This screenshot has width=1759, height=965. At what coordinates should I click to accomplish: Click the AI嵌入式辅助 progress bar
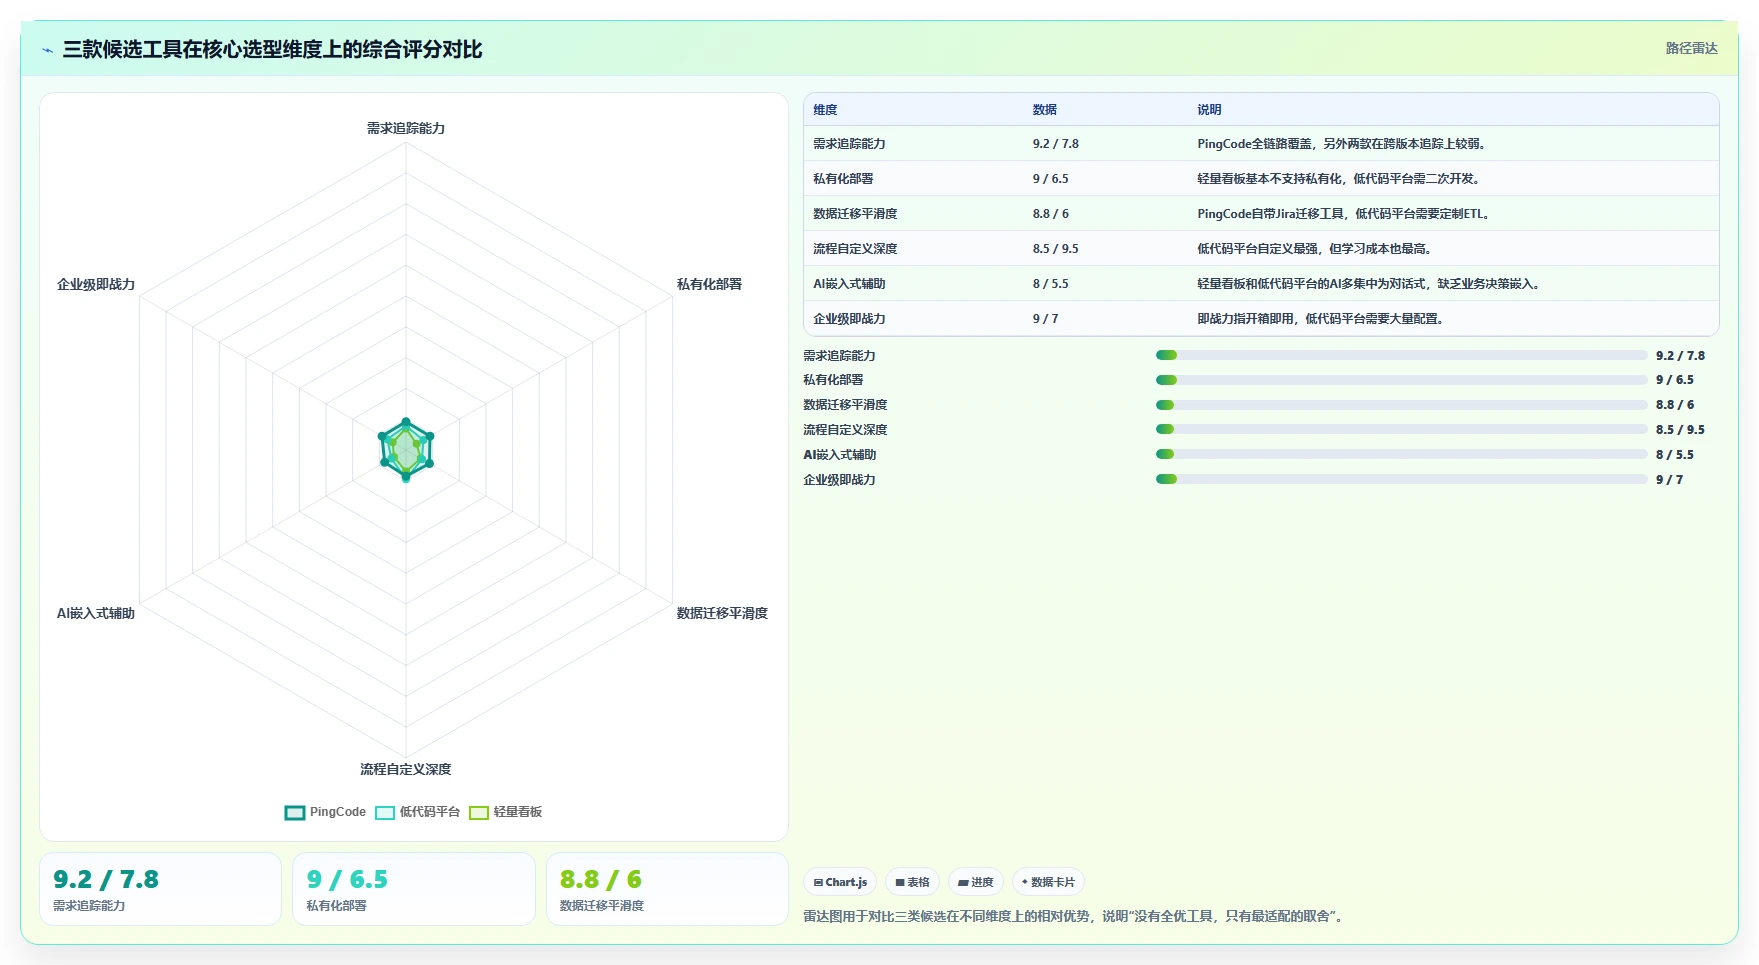point(1401,454)
